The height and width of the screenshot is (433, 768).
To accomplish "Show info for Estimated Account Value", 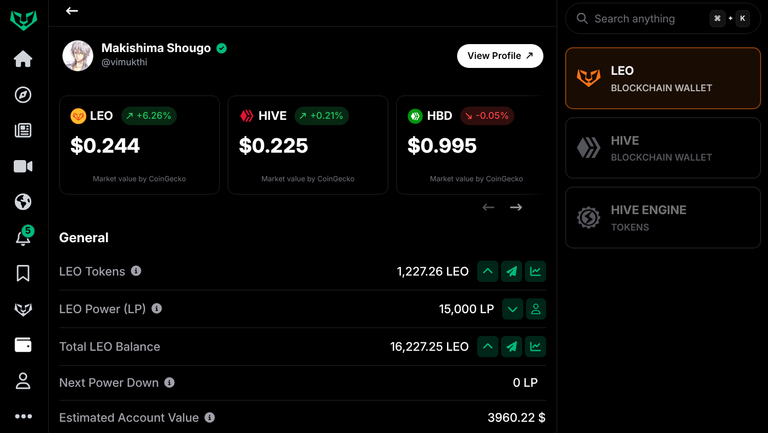I will coord(210,417).
